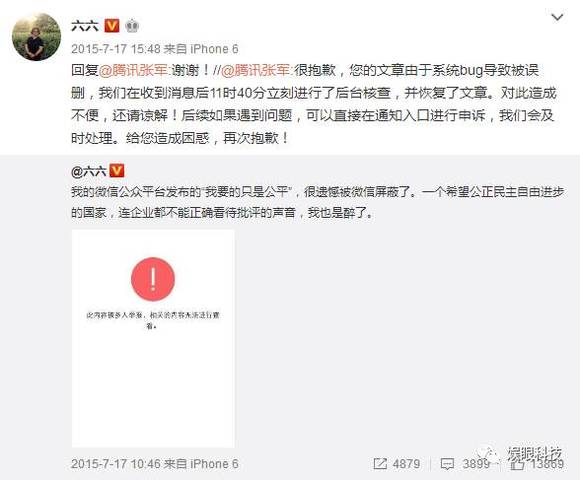Click the 六六 profile avatar photo
Image resolution: width=580 pixels, height=480 pixels.
36,37
